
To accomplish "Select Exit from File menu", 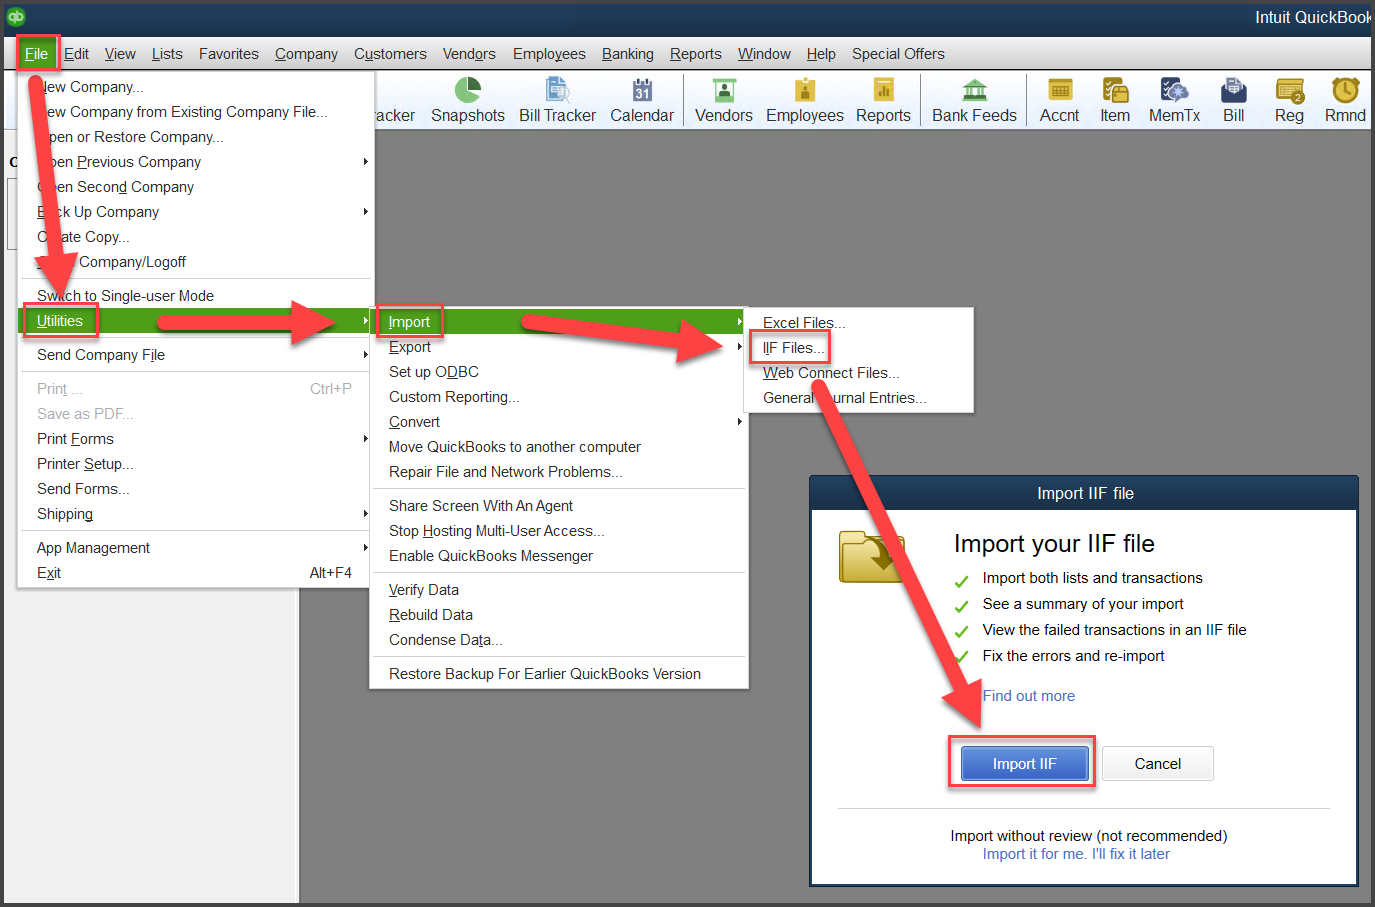I will click(x=195, y=573).
